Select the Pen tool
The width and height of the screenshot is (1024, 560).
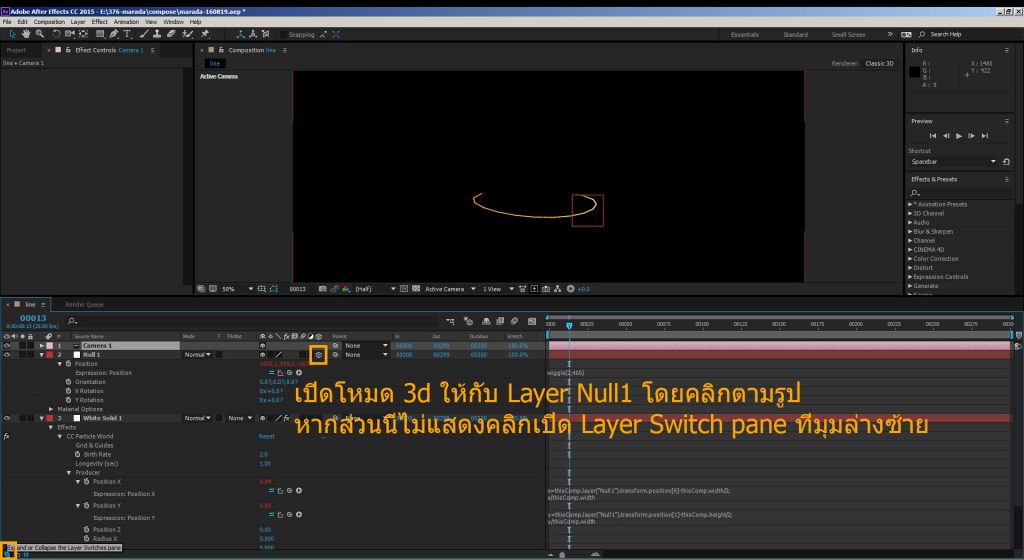click(x=114, y=34)
